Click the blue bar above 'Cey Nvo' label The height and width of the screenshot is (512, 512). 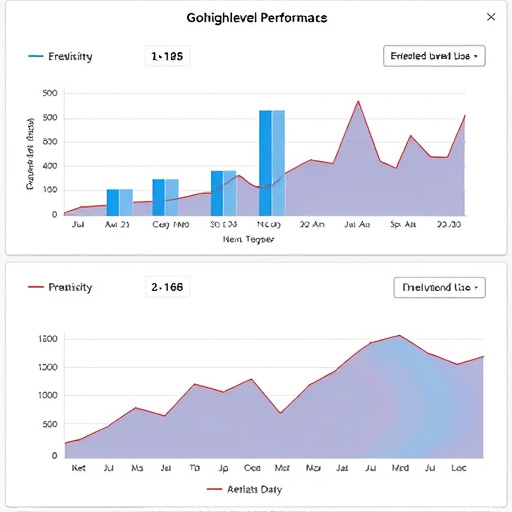[165, 197]
